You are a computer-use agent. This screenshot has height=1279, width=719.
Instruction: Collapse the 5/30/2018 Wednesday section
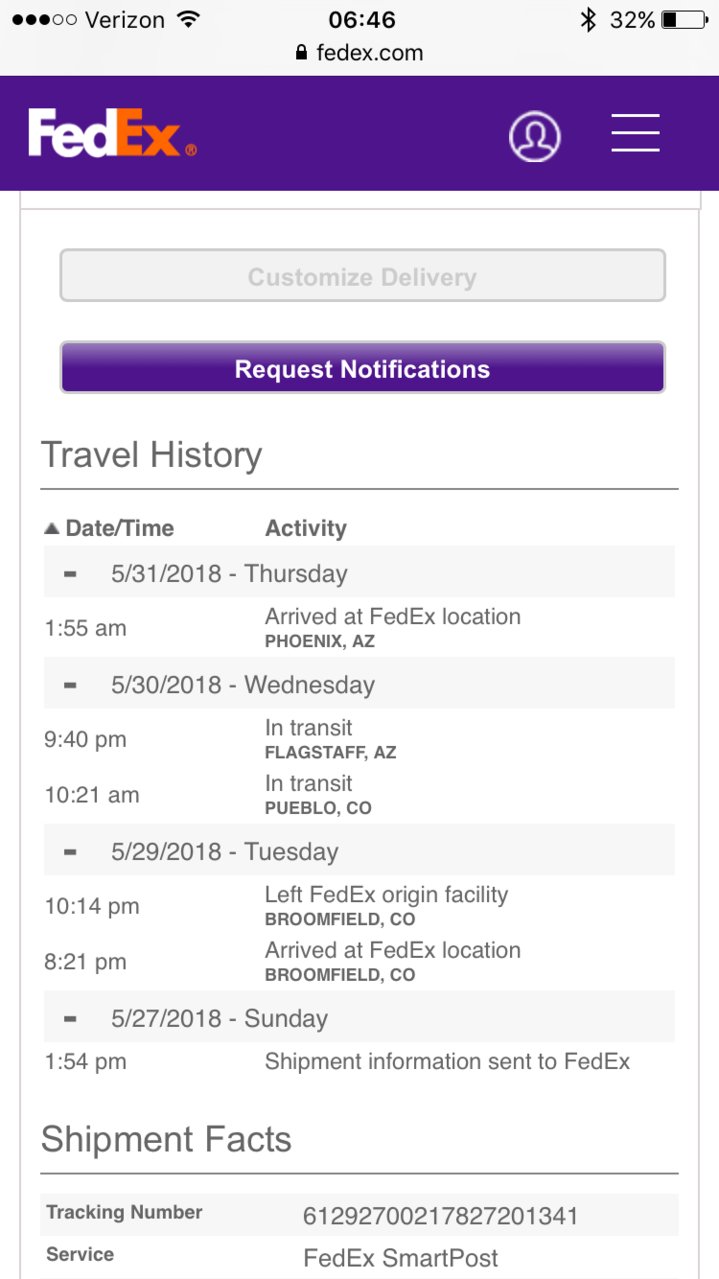pos(70,685)
